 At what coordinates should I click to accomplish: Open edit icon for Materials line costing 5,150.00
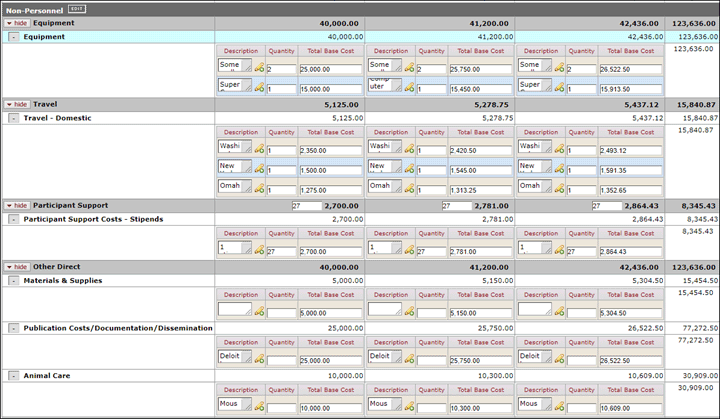tap(409, 311)
